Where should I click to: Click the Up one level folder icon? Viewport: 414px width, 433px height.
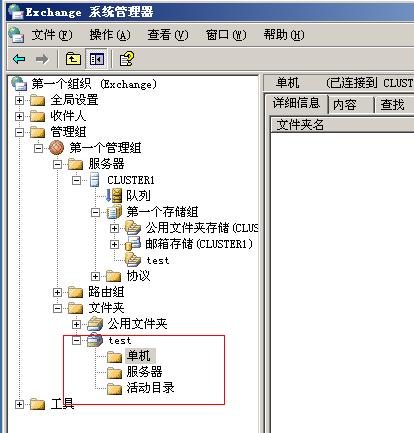coord(73,59)
